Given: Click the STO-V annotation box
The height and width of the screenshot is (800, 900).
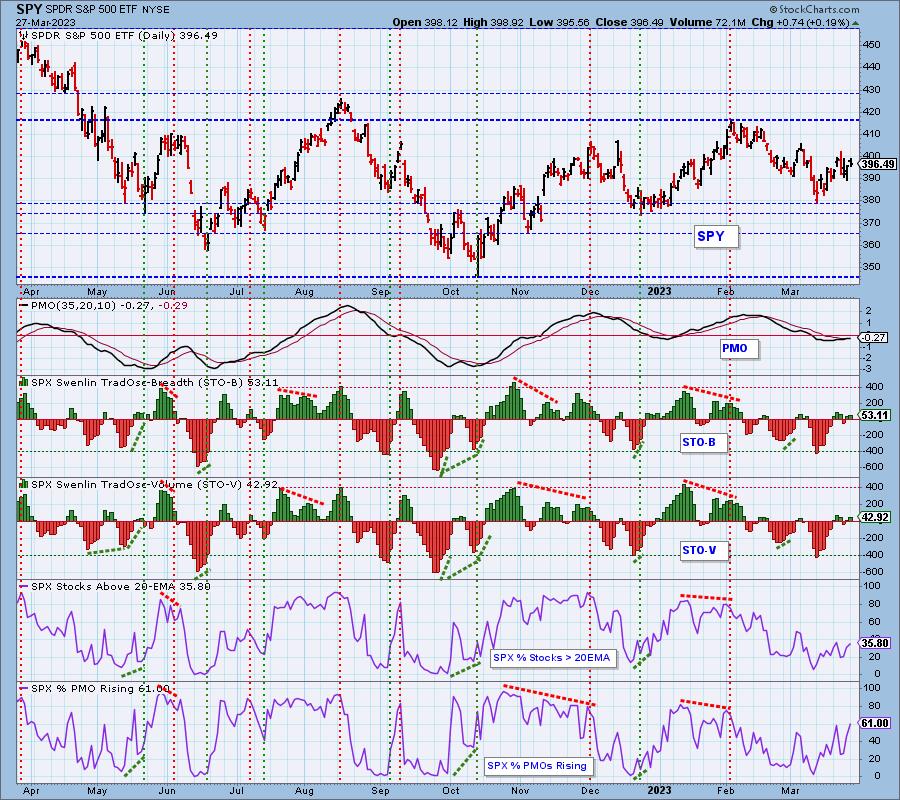Looking at the screenshot, I should pos(703,550).
